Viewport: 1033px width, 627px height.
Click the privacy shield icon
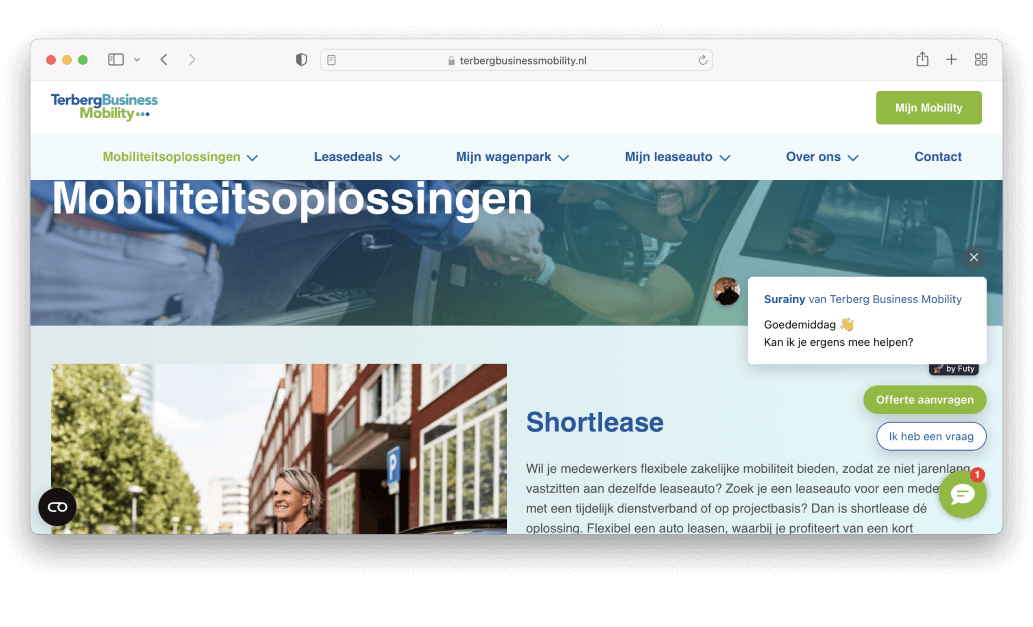click(300, 59)
